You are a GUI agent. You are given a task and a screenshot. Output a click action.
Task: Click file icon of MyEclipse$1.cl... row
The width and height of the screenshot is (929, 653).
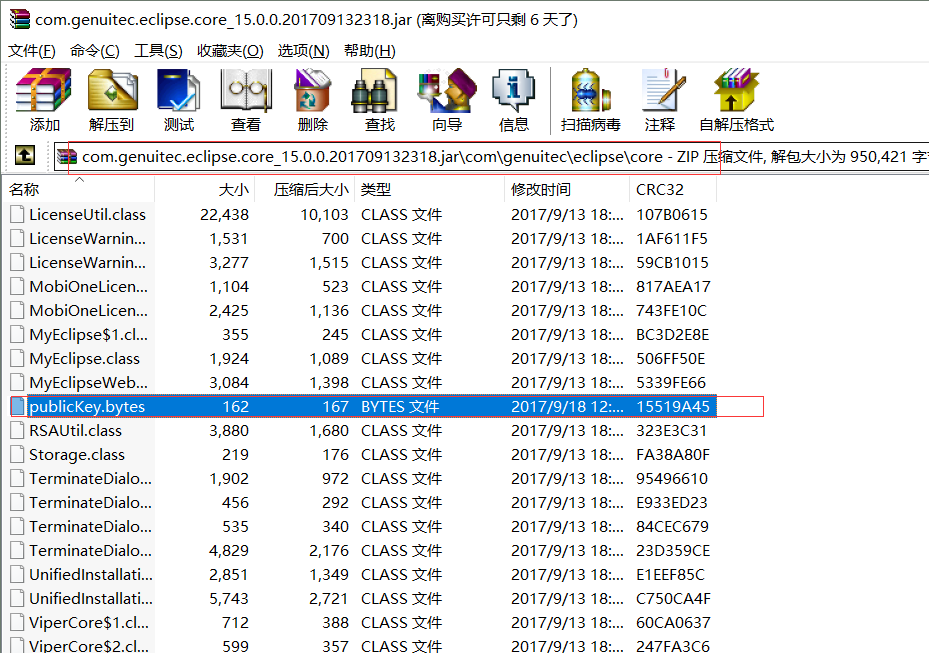click(x=18, y=335)
